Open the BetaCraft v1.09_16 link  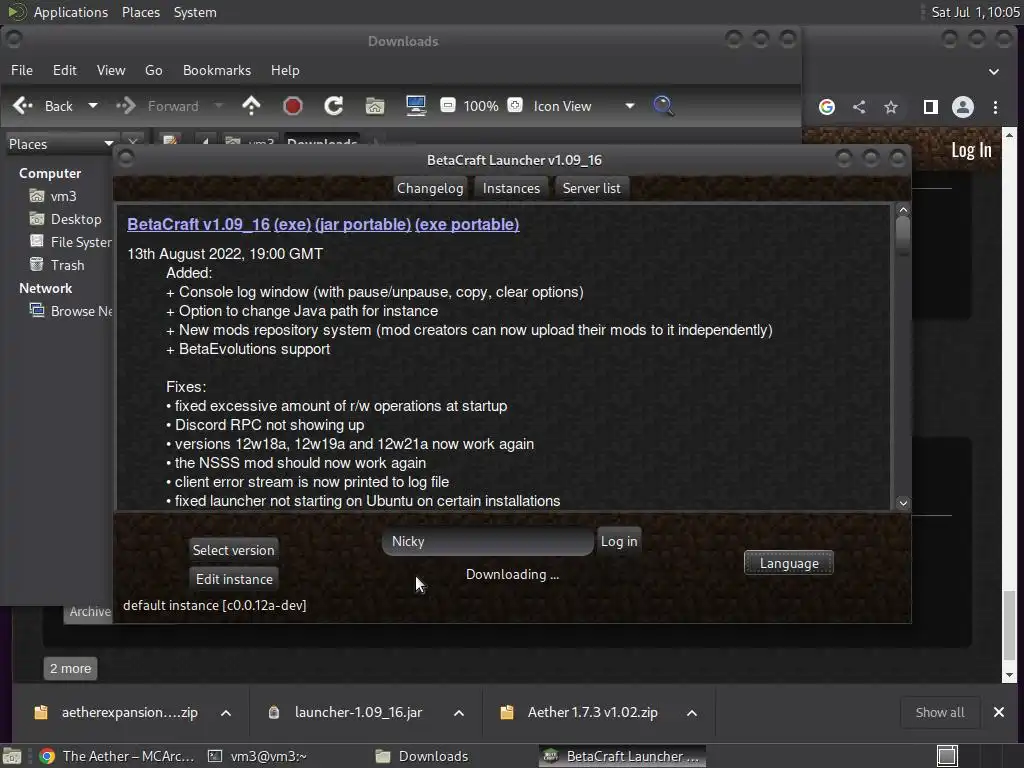click(199, 224)
